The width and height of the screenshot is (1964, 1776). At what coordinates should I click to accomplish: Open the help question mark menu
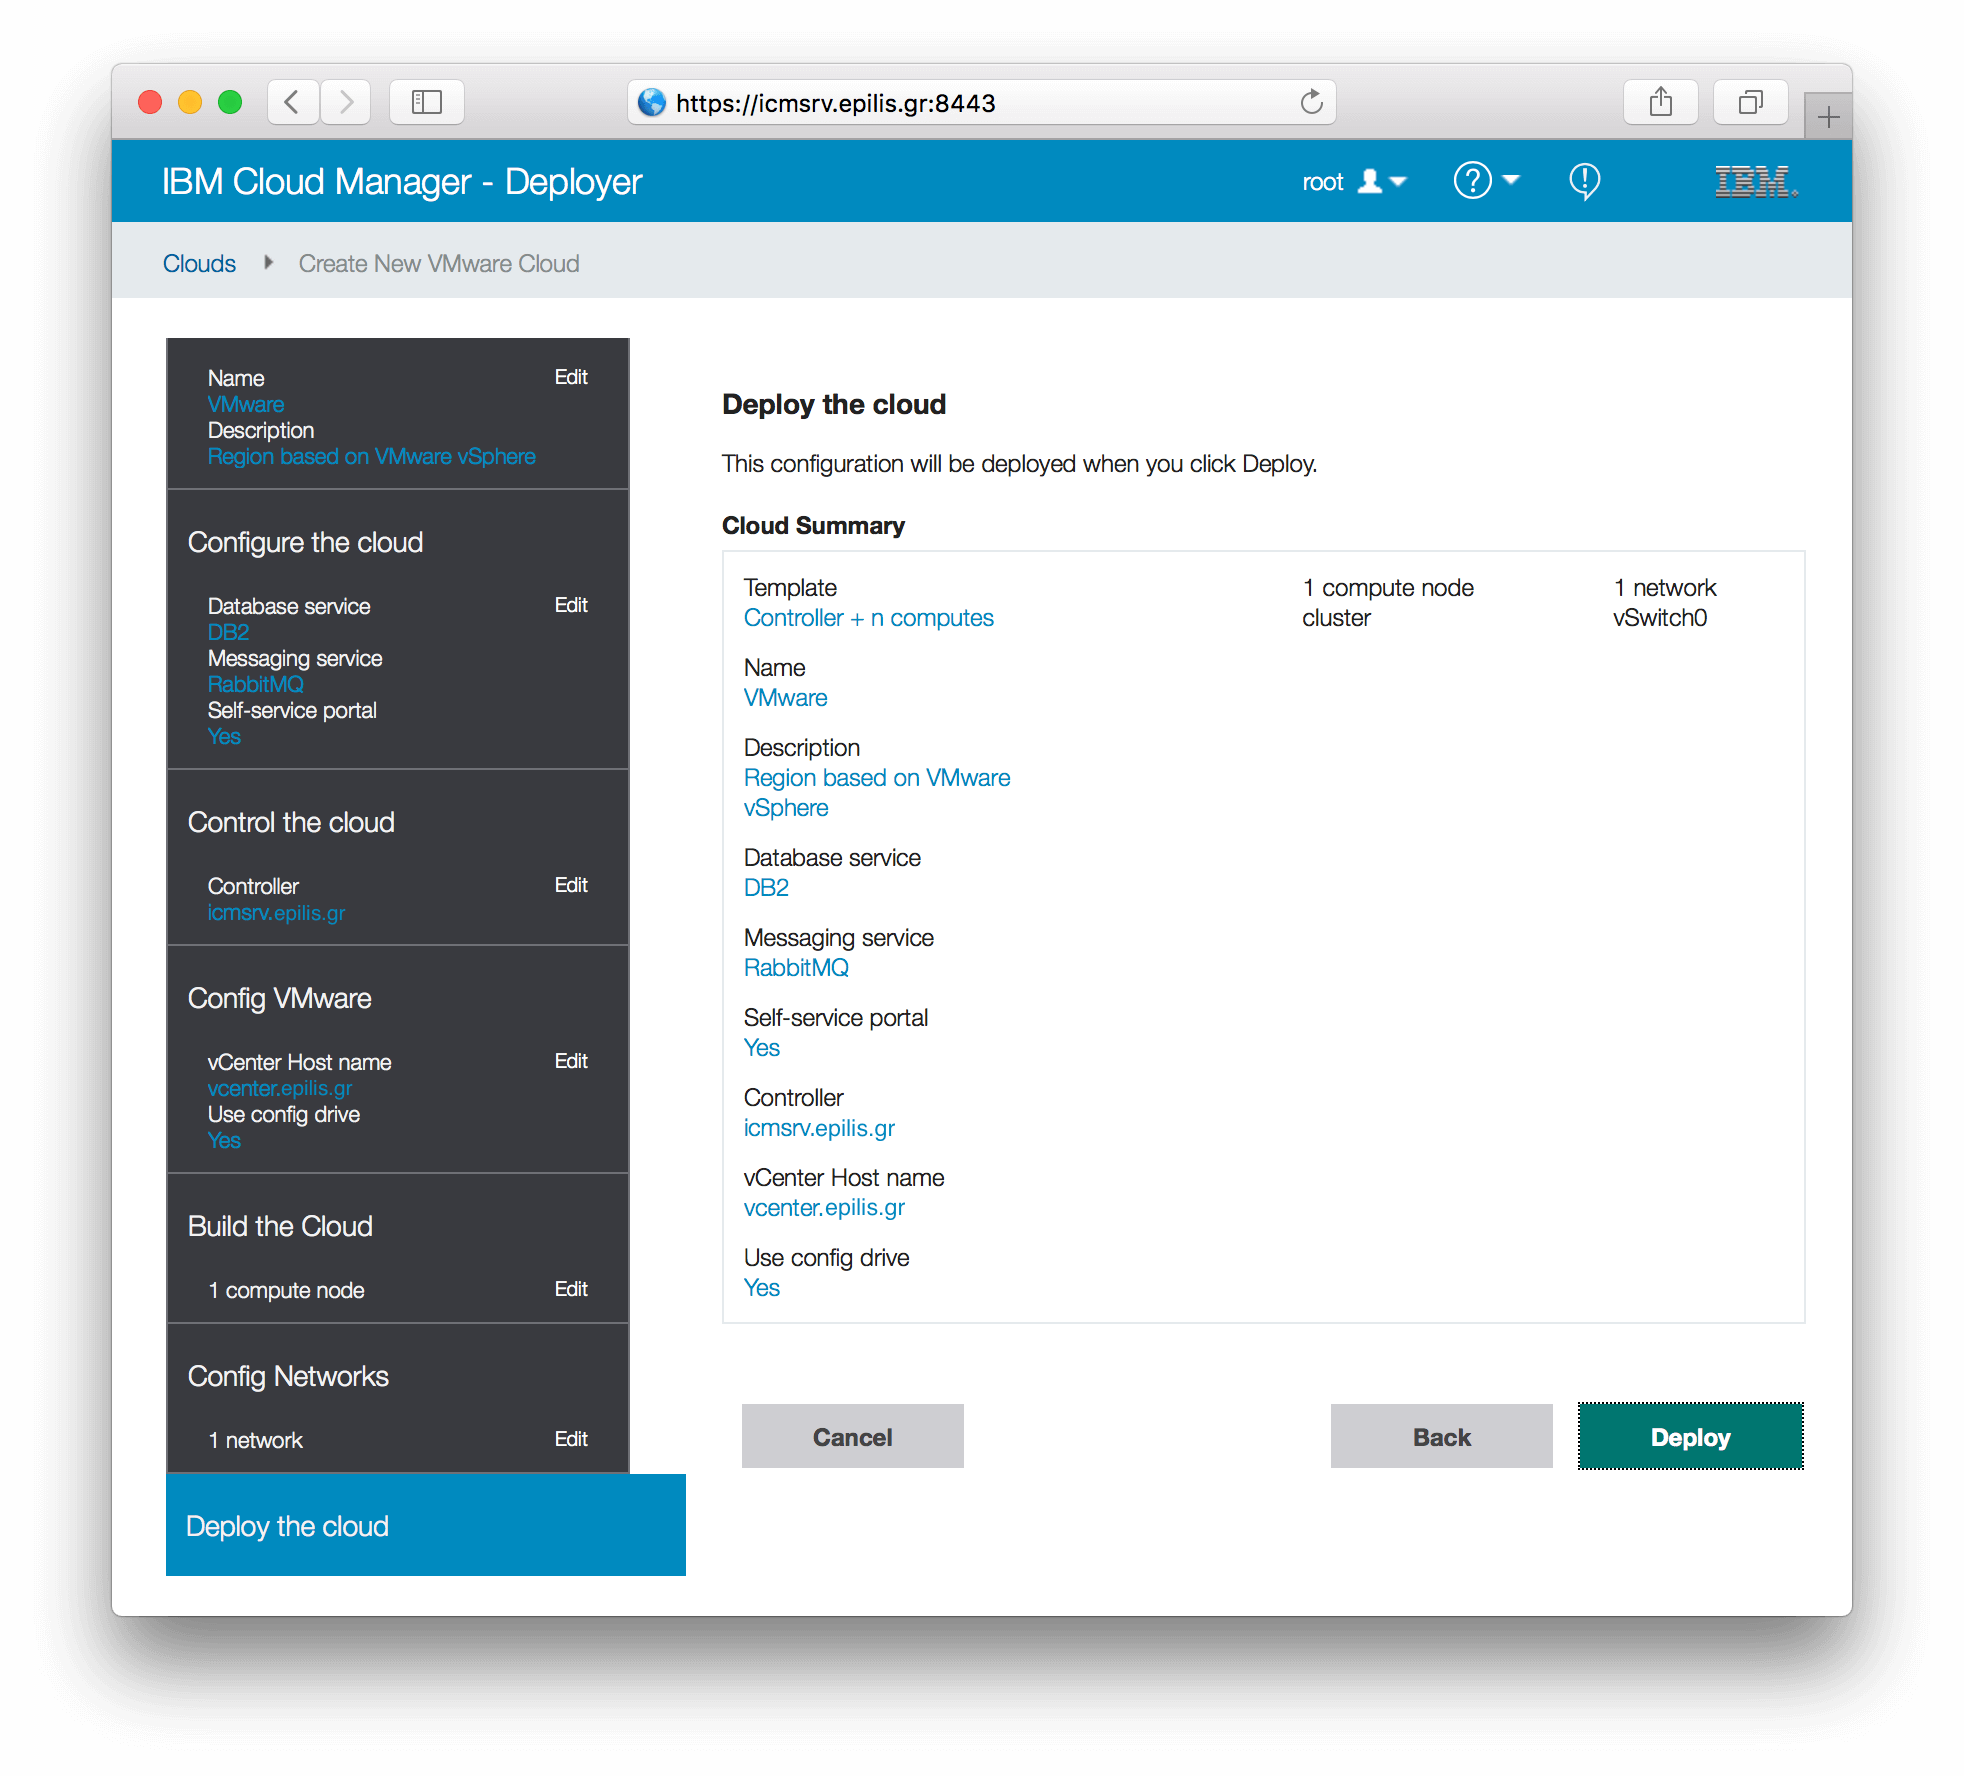(x=1486, y=181)
